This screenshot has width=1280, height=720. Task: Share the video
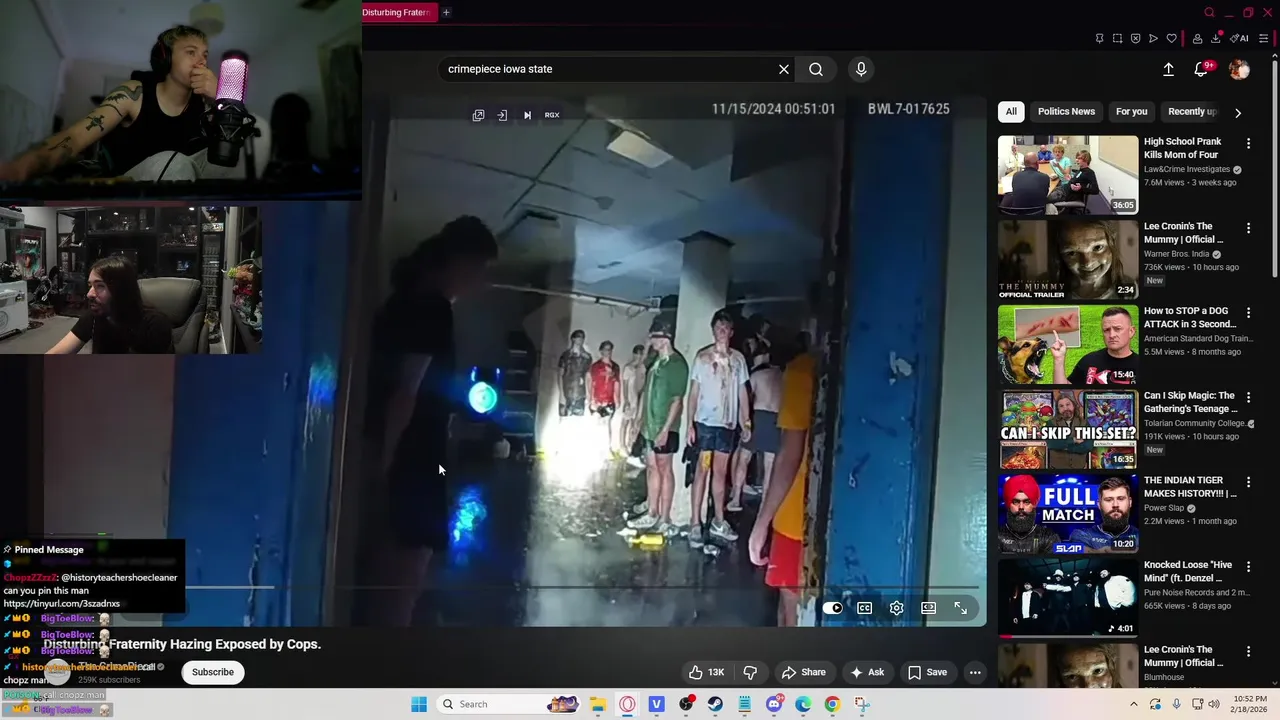pyautogui.click(x=804, y=672)
